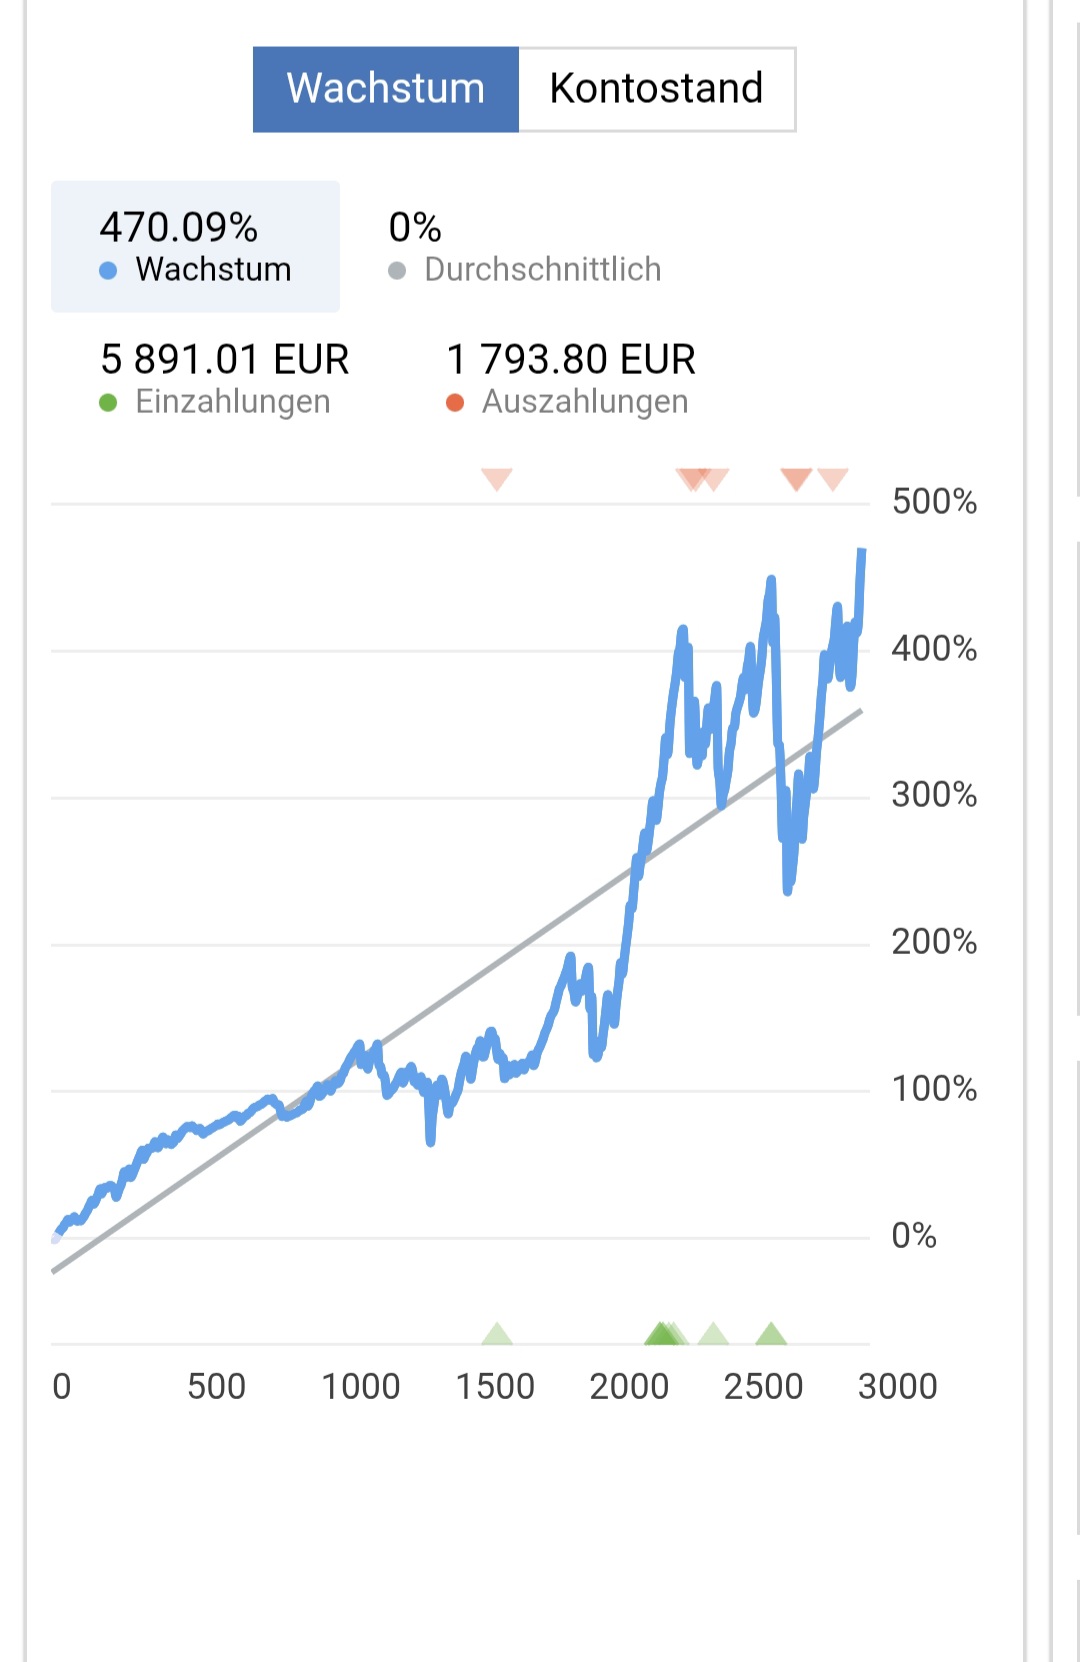Click the leftmost red withdrawal triangle marker
Viewport: 1080px width, 1662px height.
click(496, 478)
